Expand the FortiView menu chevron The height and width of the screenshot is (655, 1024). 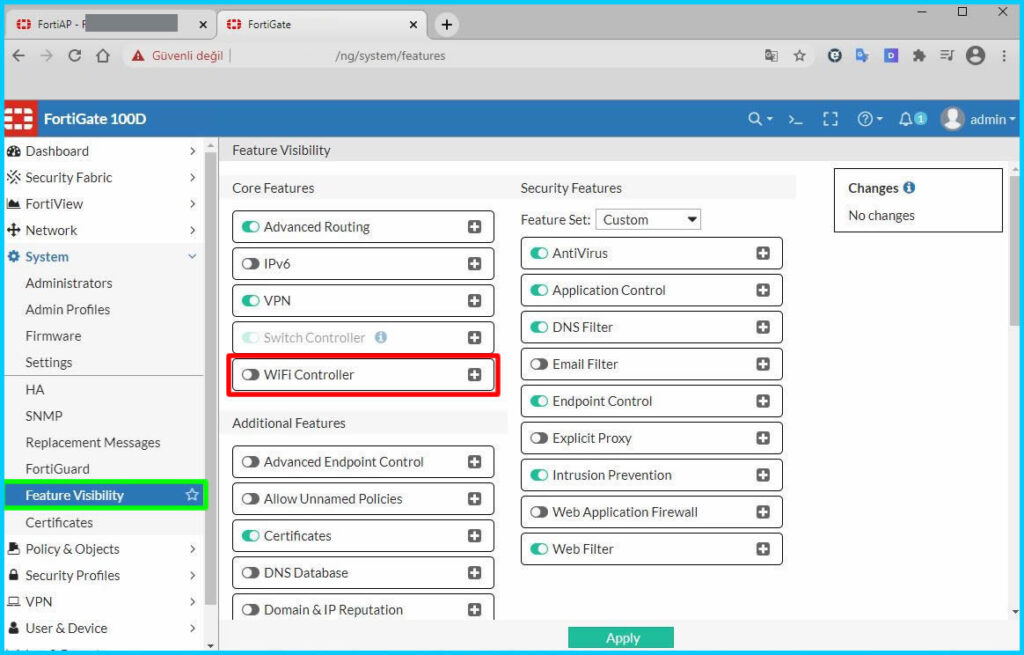193,204
